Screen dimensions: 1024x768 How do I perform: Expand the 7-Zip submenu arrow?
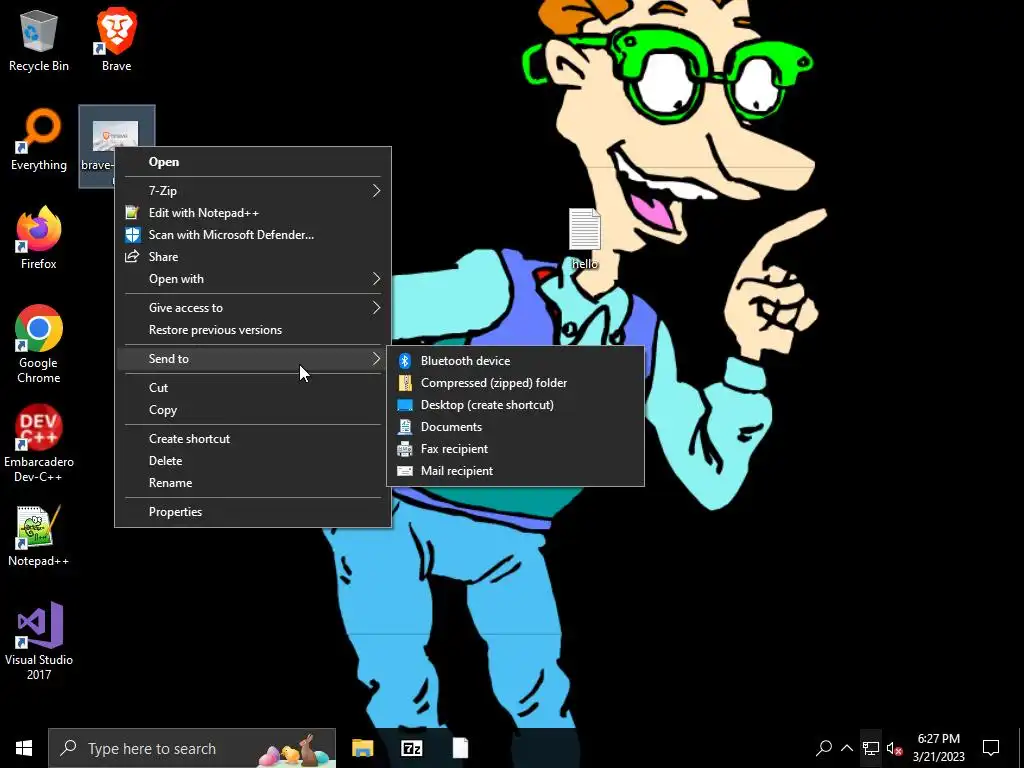(x=376, y=191)
